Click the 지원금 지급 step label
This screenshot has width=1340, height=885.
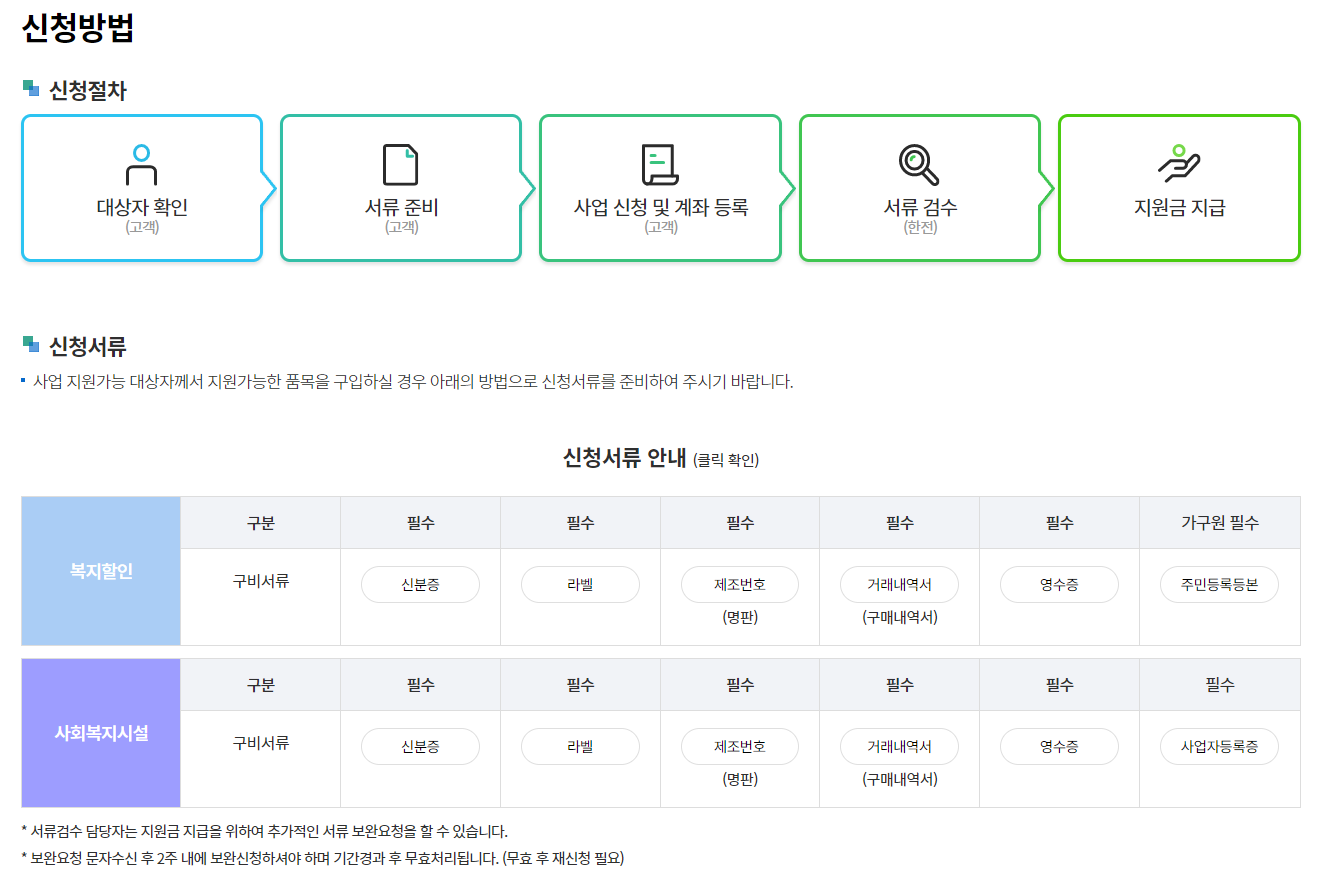[1180, 208]
